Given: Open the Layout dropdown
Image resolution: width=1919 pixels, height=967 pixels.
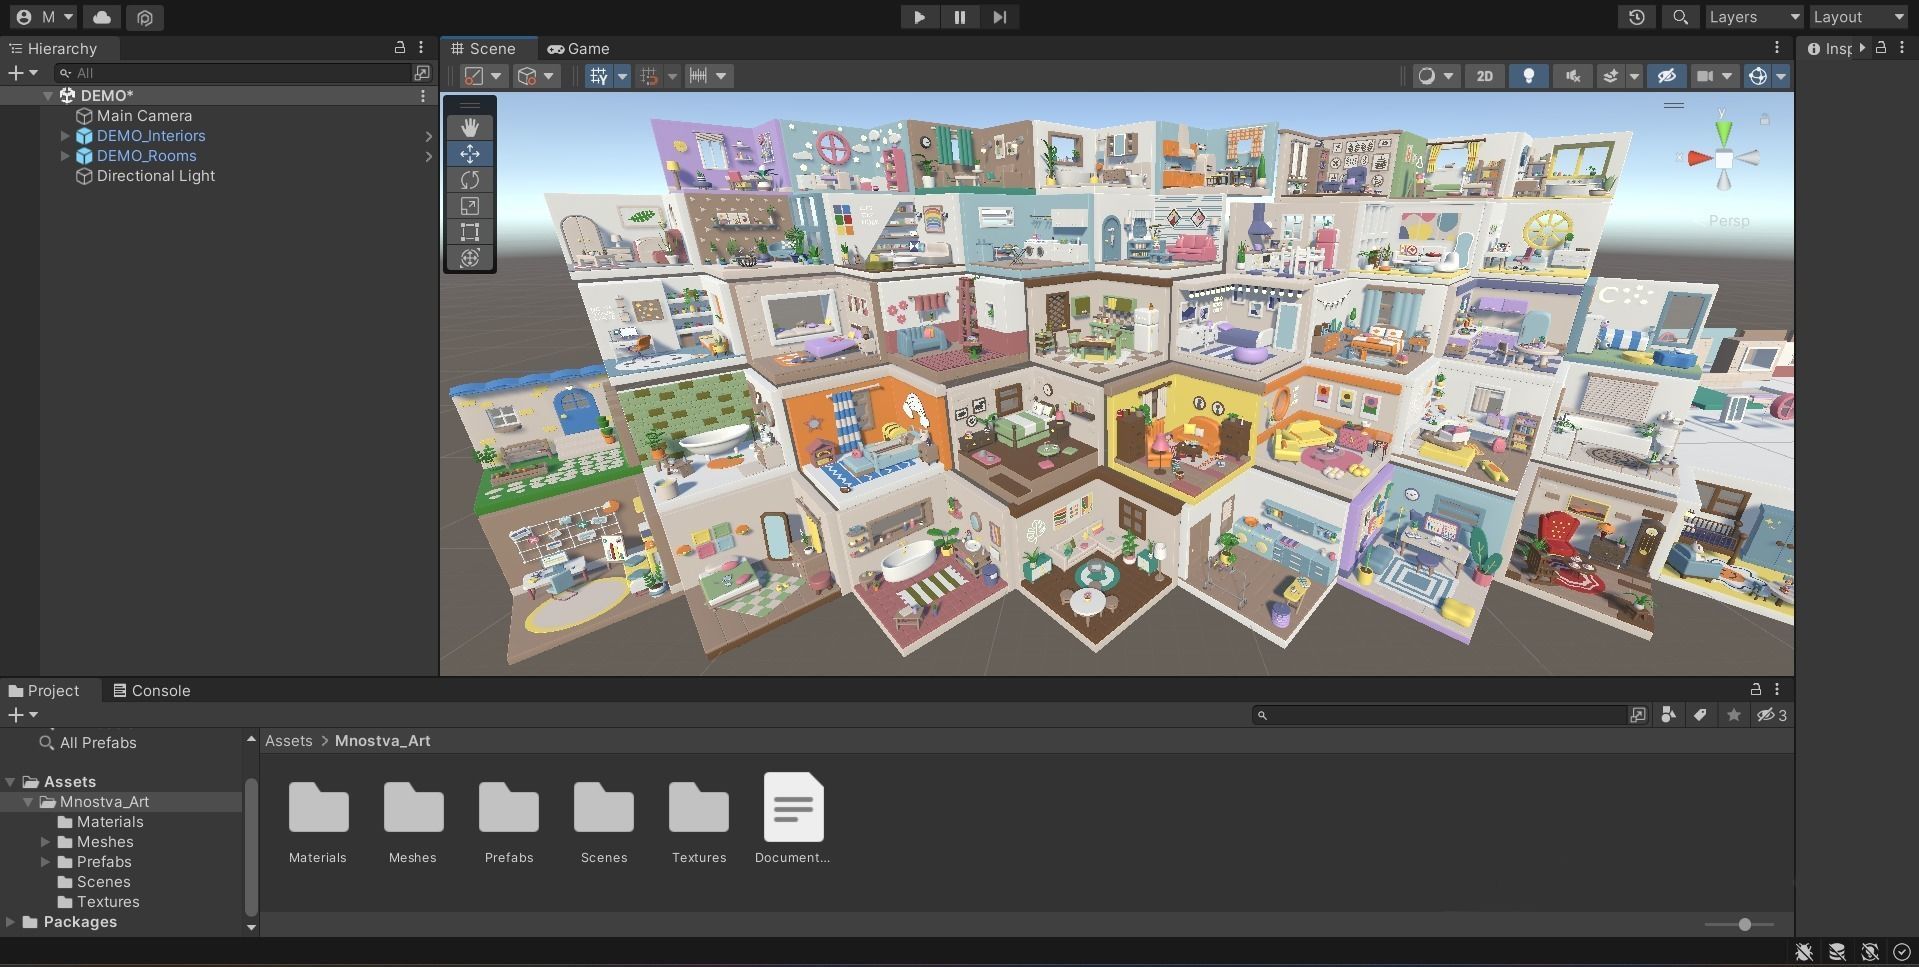Looking at the screenshot, I should tap(1858, 17).
